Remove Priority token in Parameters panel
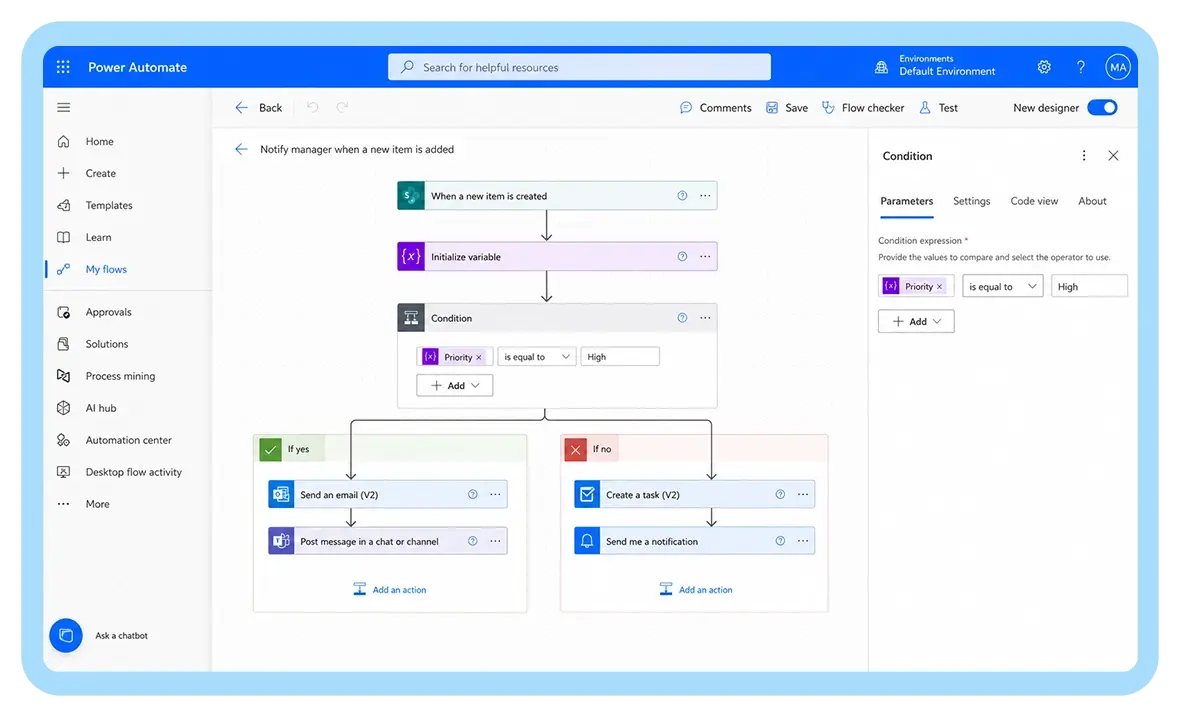The height and width of the screenshot is (722, 1181). [939, 287]
